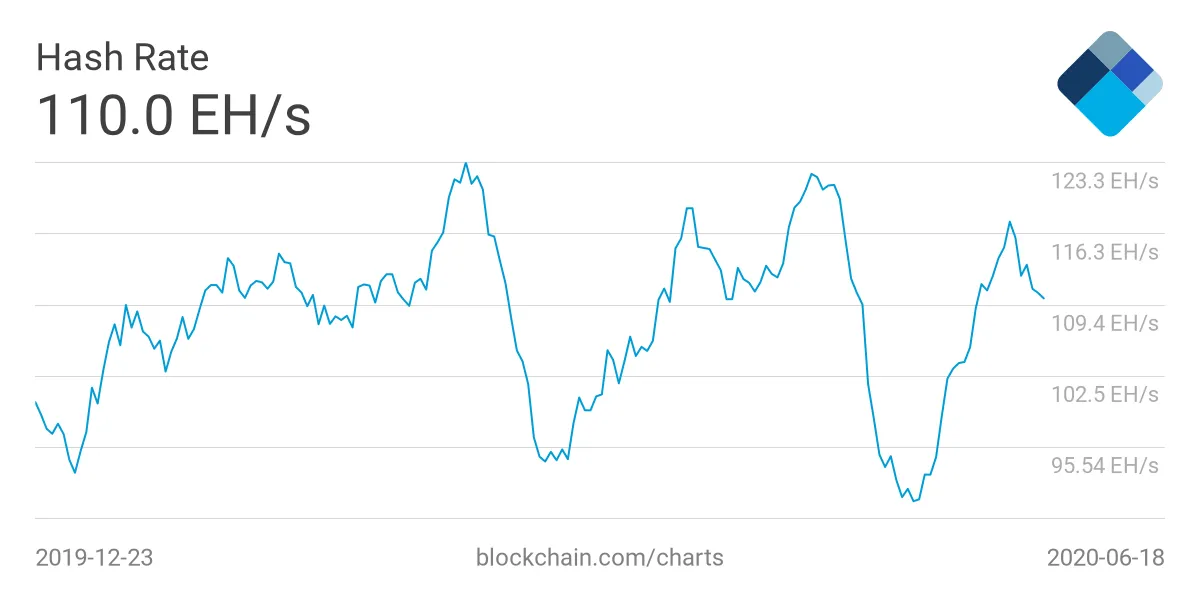Select the 95.54 EH/s axis label
The height and width of the screenshot is (600, 1200).
(1104, 465)
